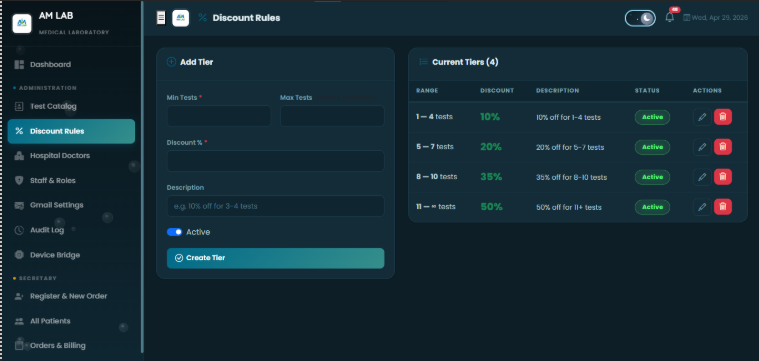Delete the 8–10 tests tier
The width and height of the screenshot is (759, 361).
[723, 177]
